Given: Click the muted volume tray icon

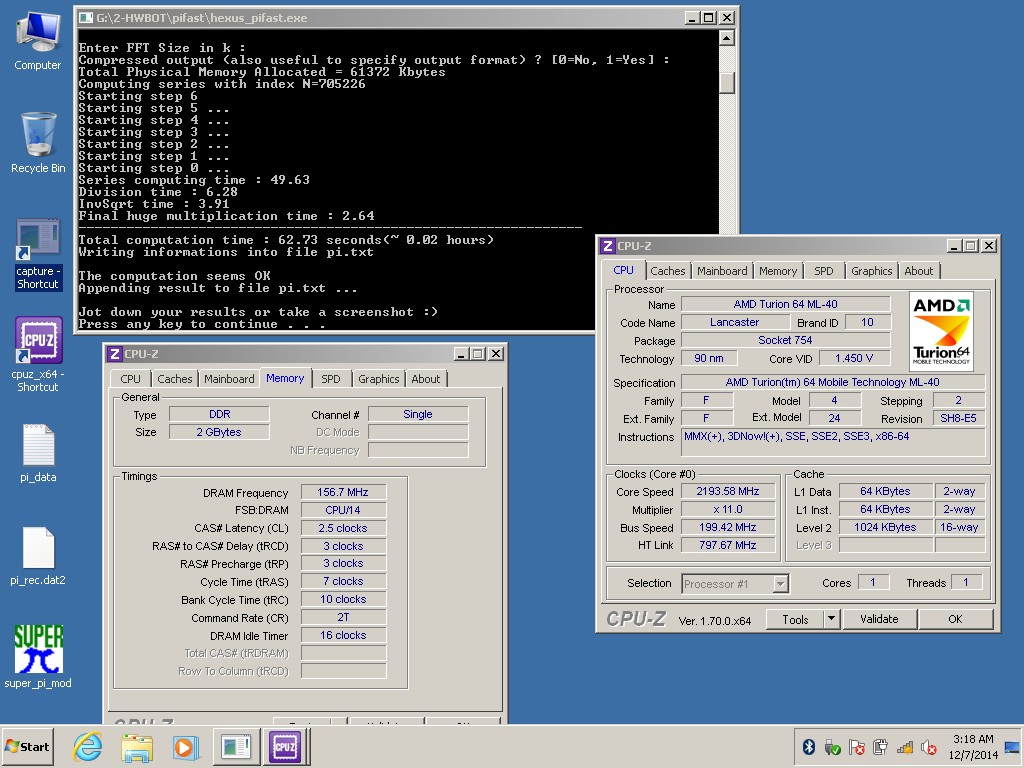Looking at the screenshot, I should 929,747.
